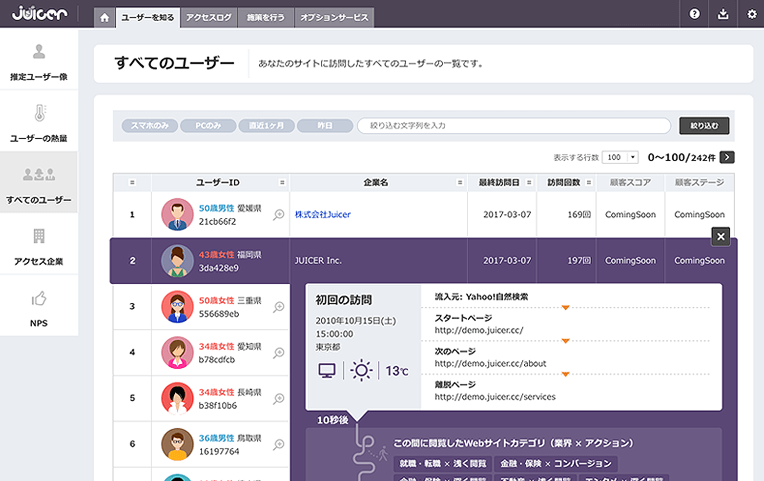The image size is (764, 481).
Task: Open アクセス企業 building sidebar item
Action: (39, 246)
